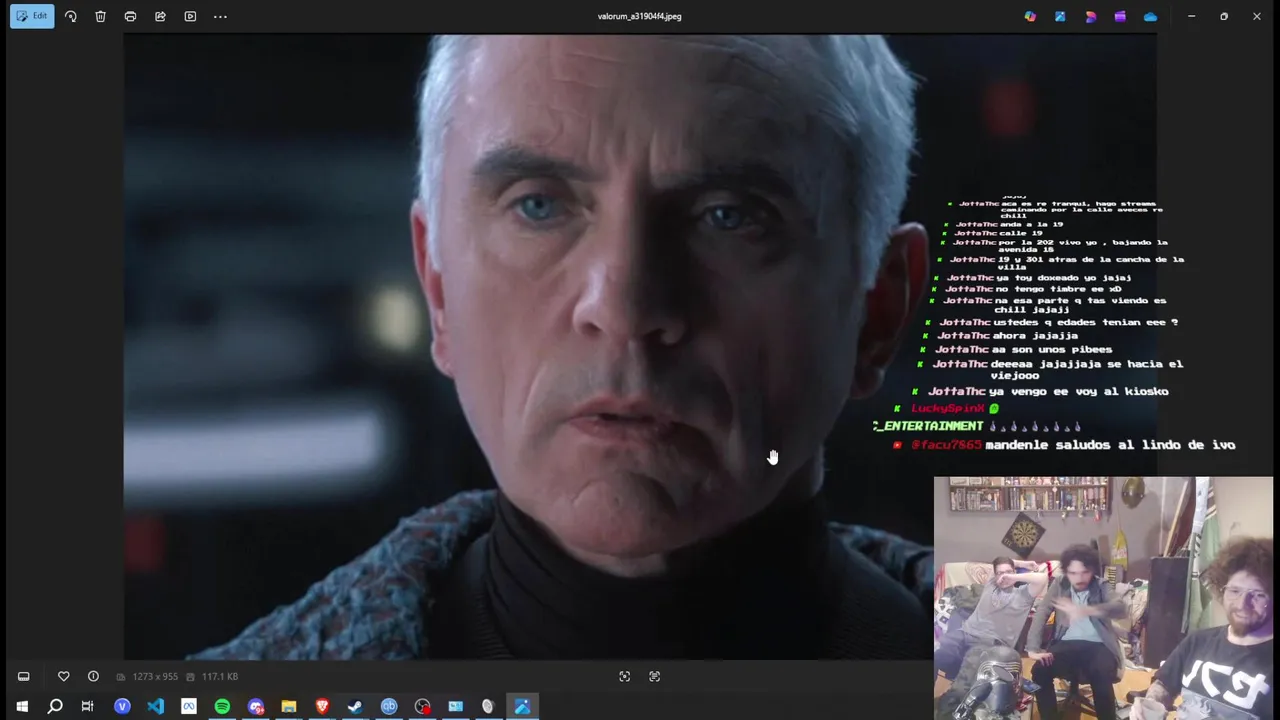Launch Brave browser from taskbar
The height and width of the screenshot is (720, 1280).
[322, 706]
